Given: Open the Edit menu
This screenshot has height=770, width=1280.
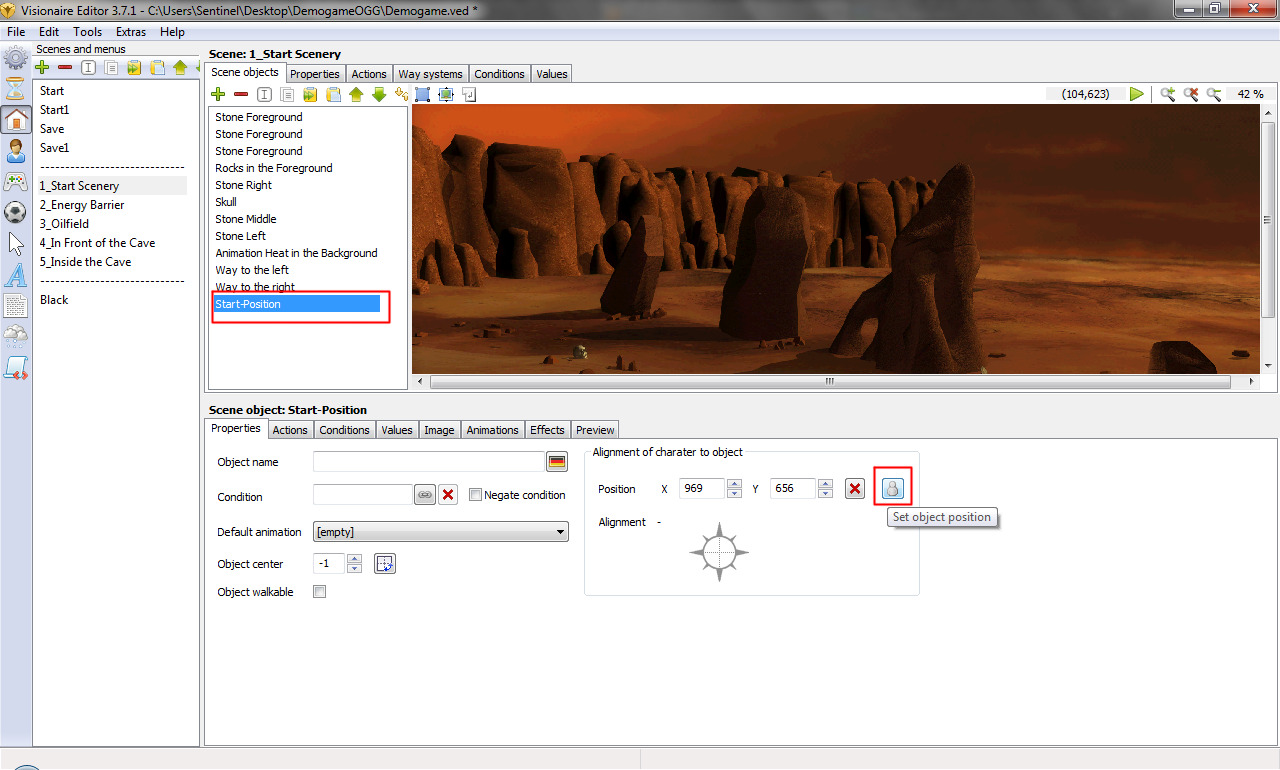Looking at the screenshot, I should tap(50, 32).
